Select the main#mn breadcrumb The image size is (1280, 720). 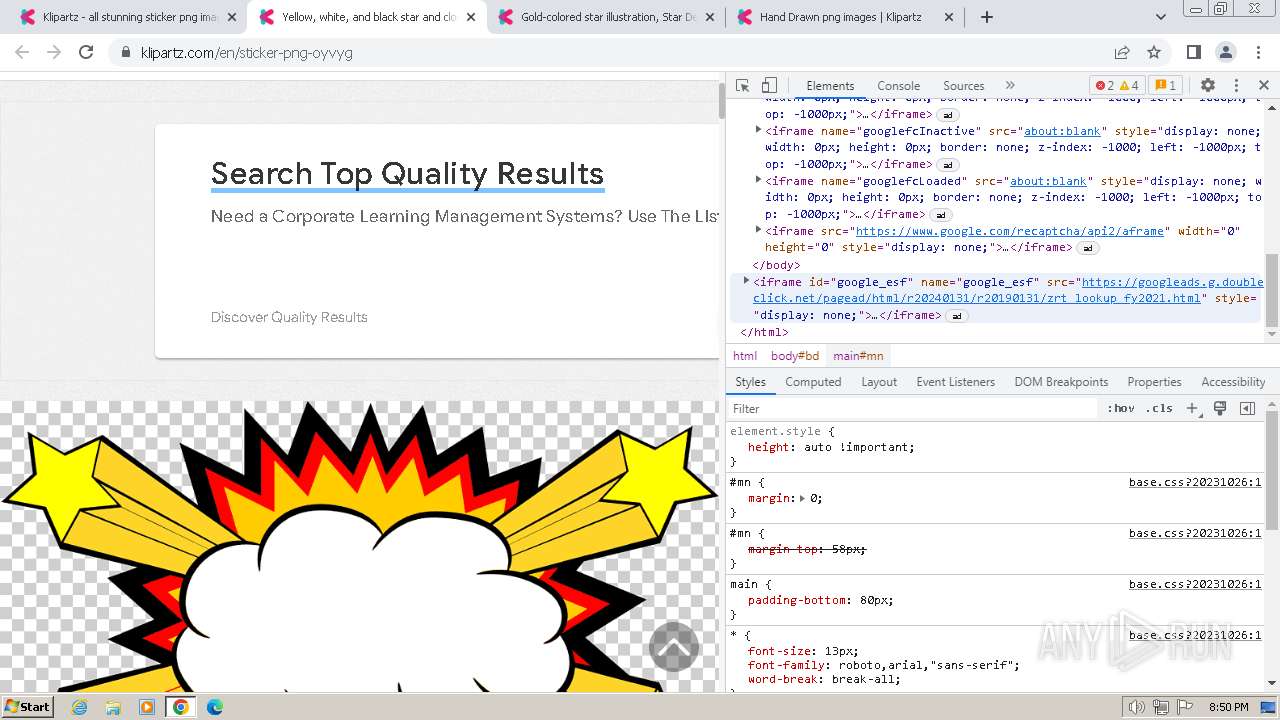point(858,355)
